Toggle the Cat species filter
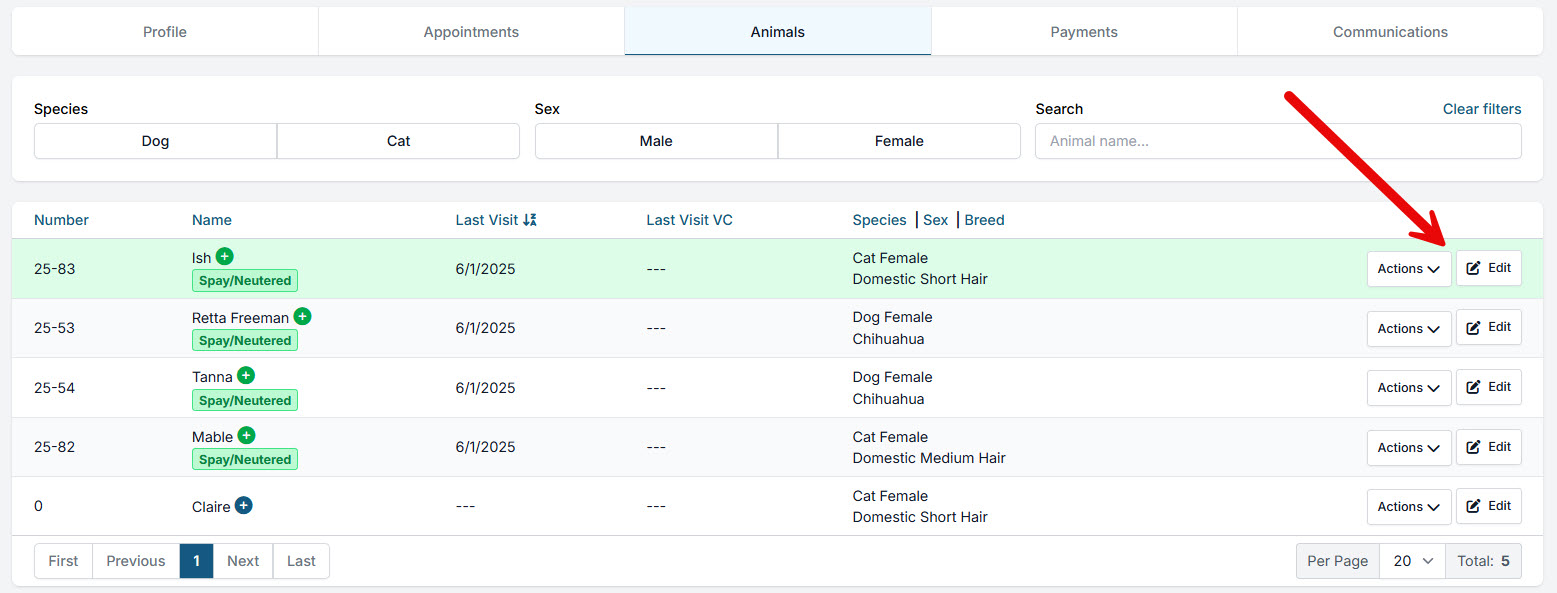The image size is (1557, 593). (398, 141)
